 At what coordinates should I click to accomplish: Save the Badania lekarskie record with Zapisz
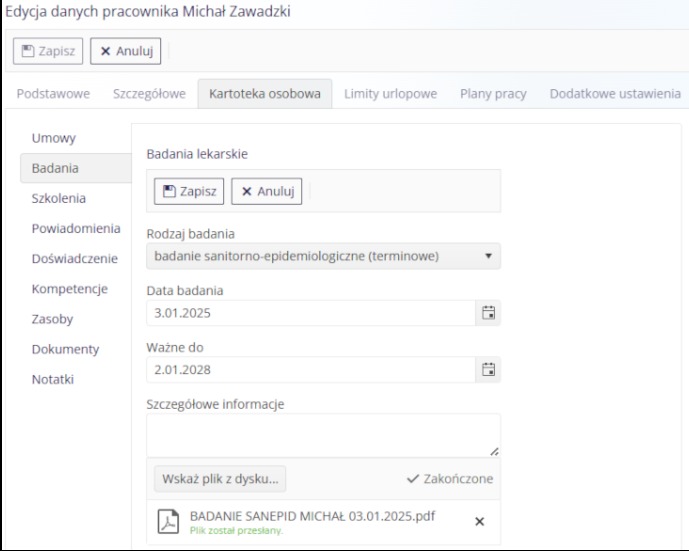pyautogui.click(x=189, y=191)
